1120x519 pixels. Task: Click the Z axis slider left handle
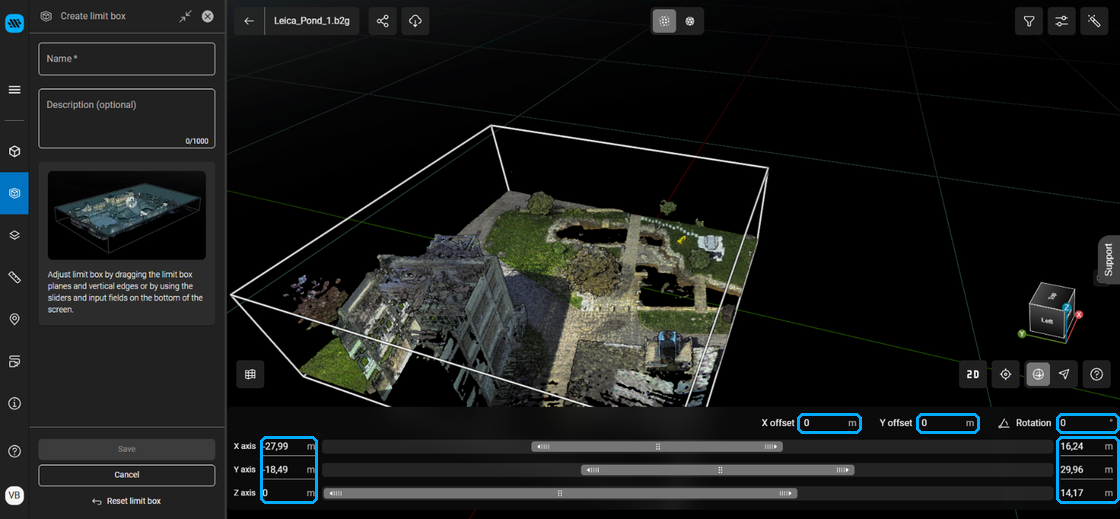336,493
